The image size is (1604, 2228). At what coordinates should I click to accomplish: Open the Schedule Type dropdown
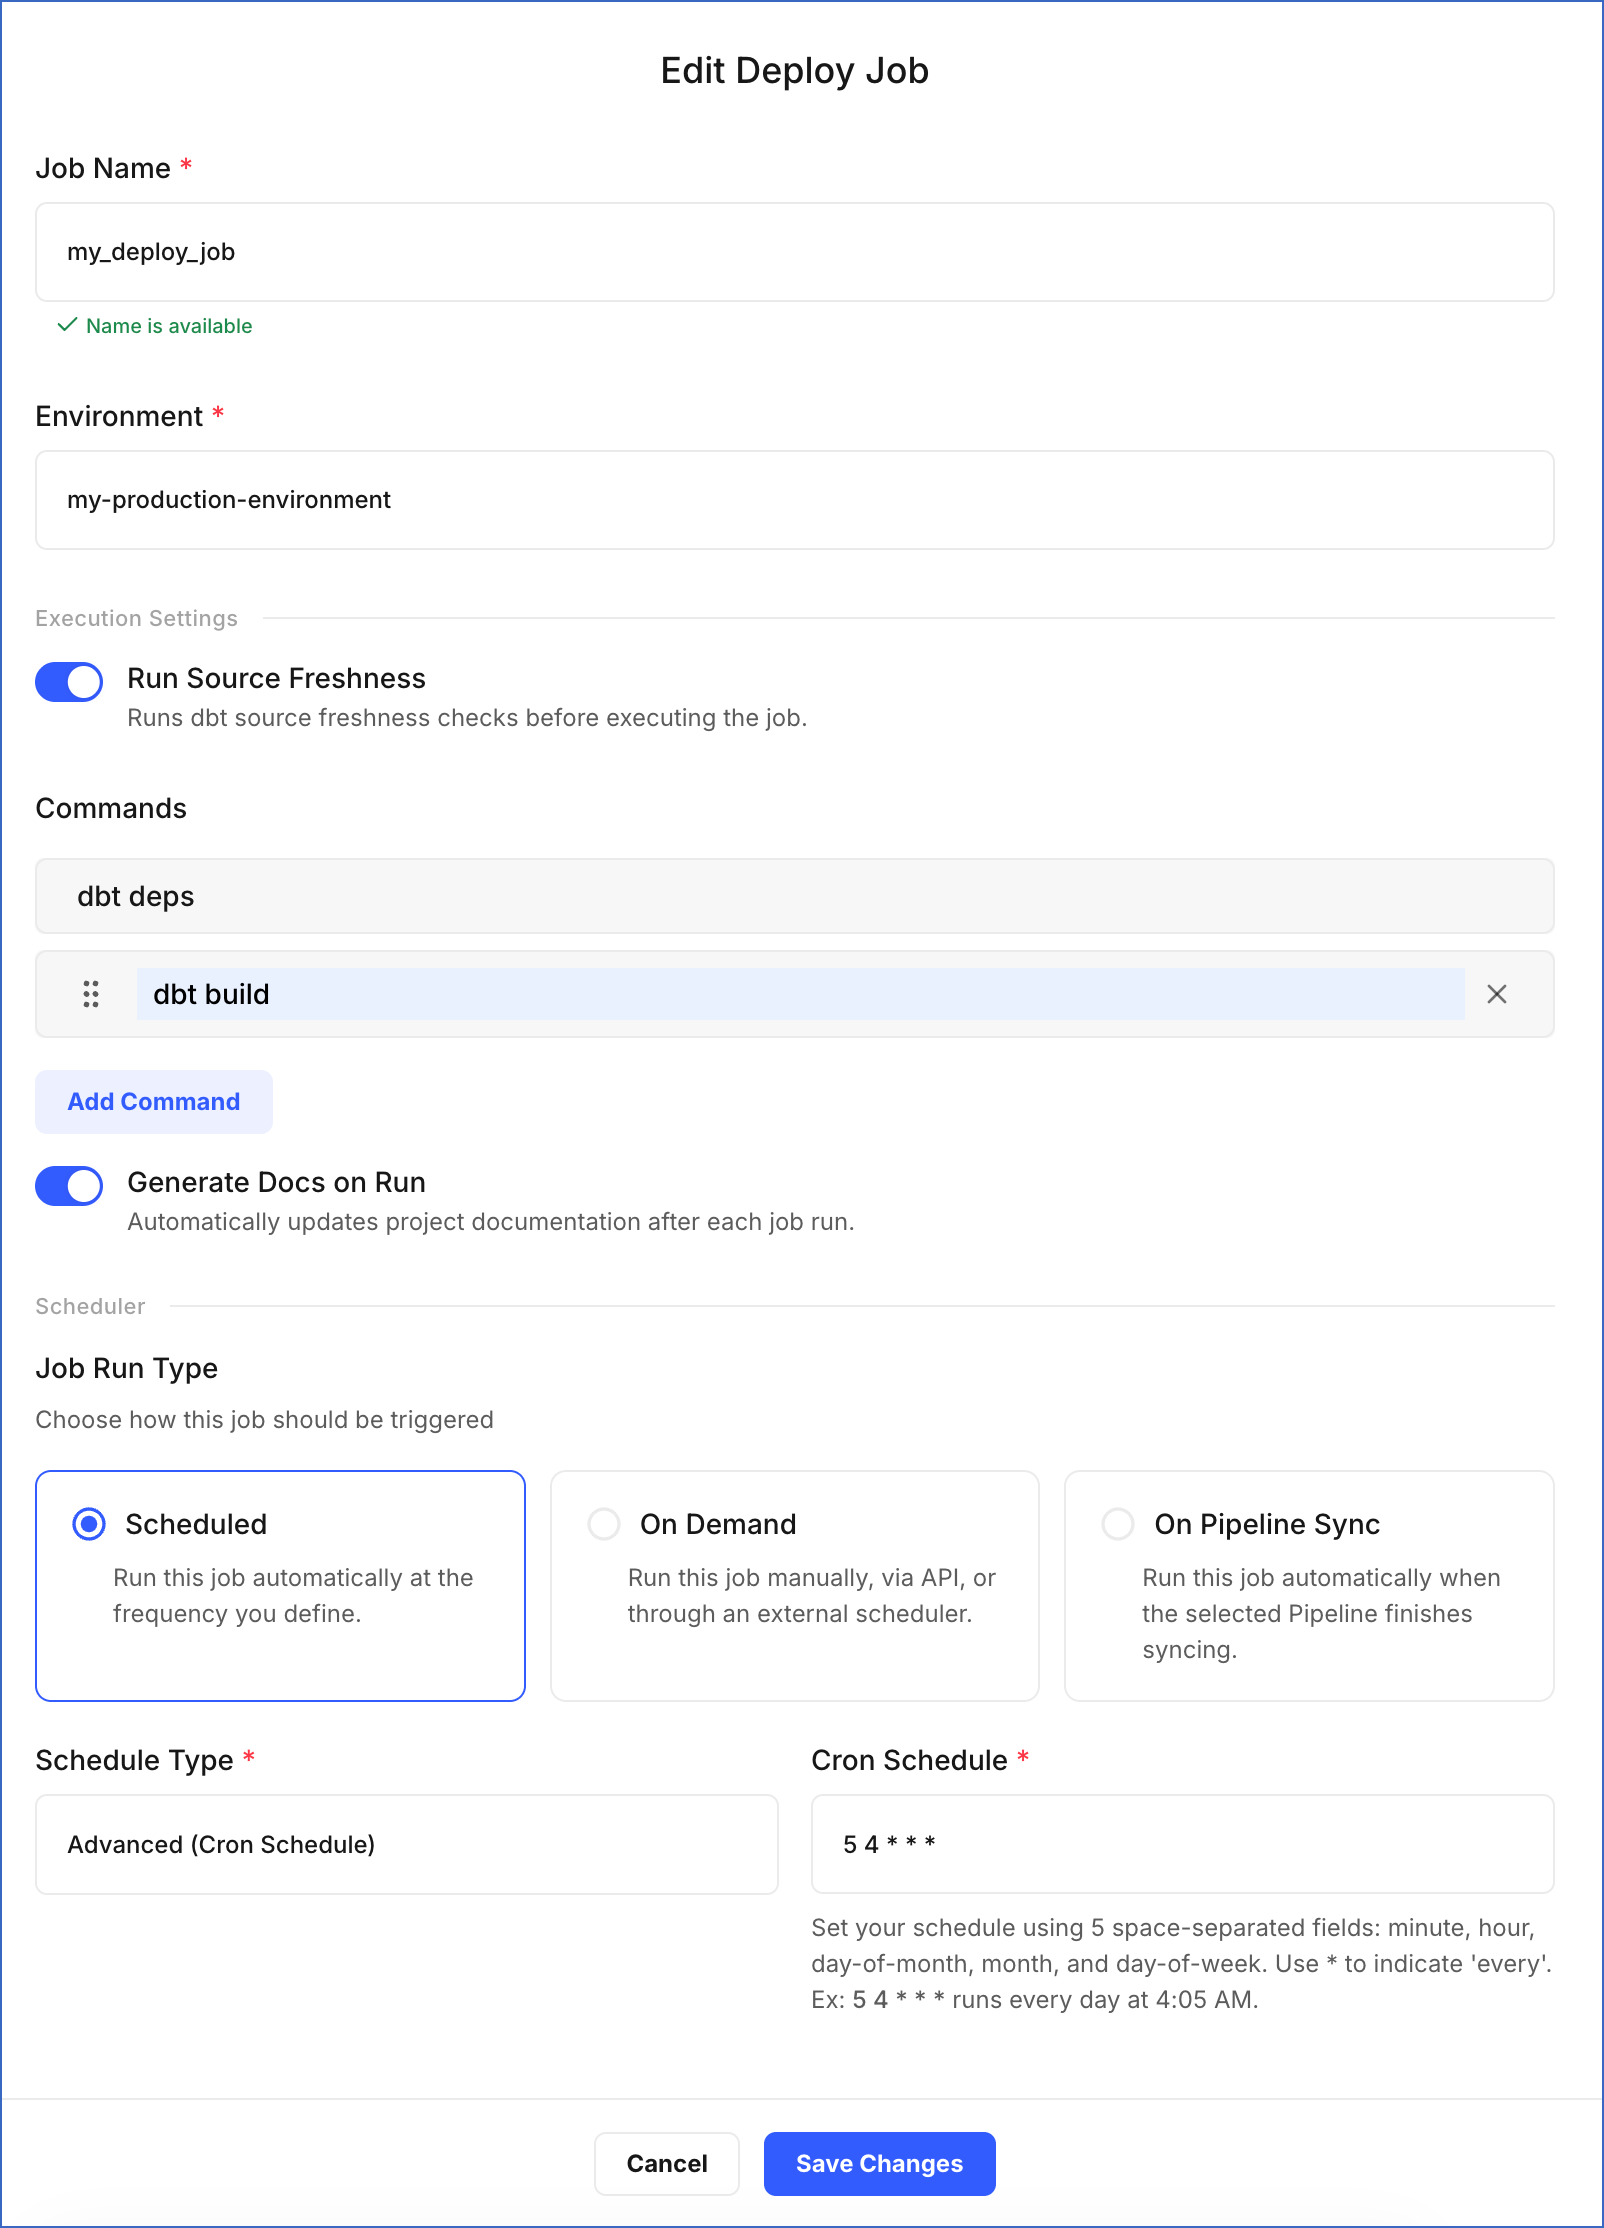coord(407,1844)
